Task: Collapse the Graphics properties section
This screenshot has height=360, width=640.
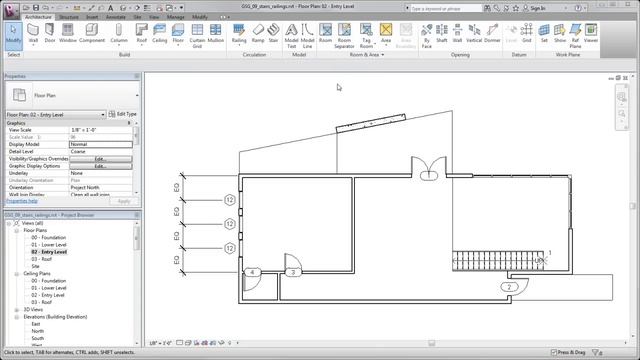Action: pyautogui.click(x=130, y=123)
